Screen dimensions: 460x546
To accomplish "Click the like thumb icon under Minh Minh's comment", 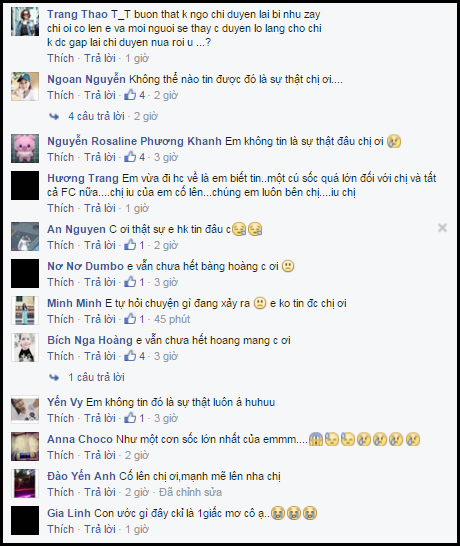I will point(130,319).
